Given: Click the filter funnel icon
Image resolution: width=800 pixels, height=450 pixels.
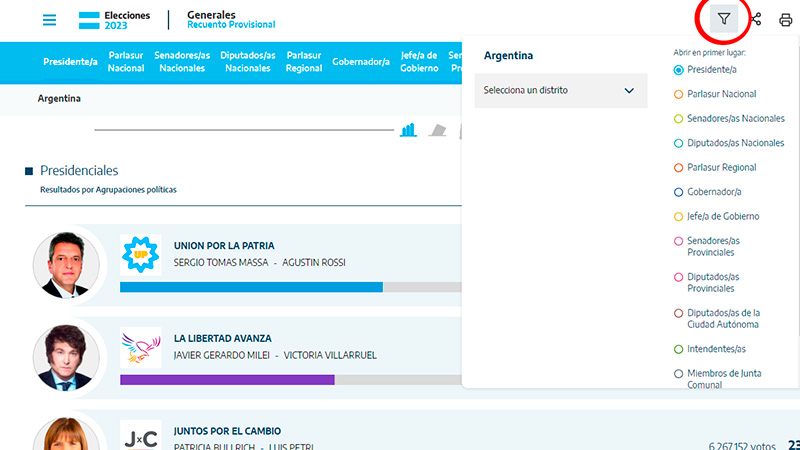Looking at the screenshot, I should tap(723, 19).
